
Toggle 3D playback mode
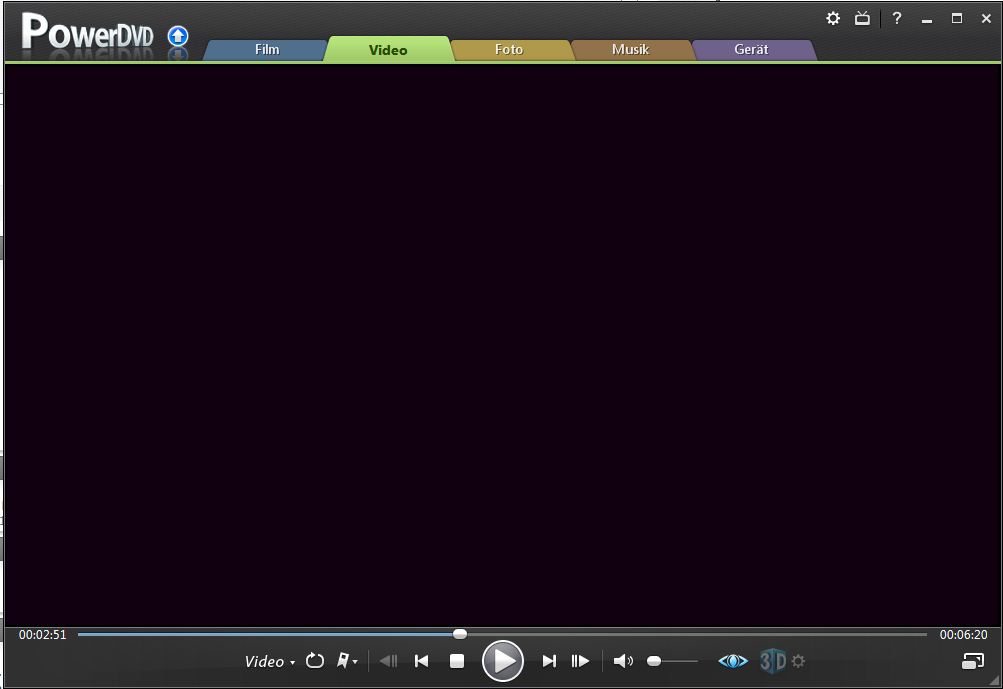[773, 661]
